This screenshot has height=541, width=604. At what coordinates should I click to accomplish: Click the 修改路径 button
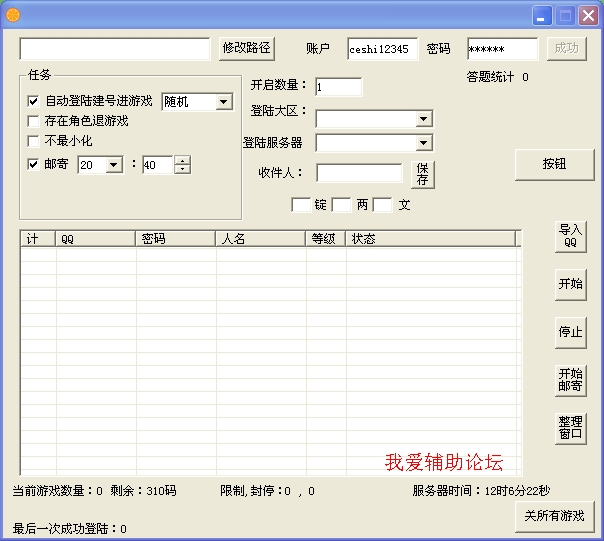(247, 49)
